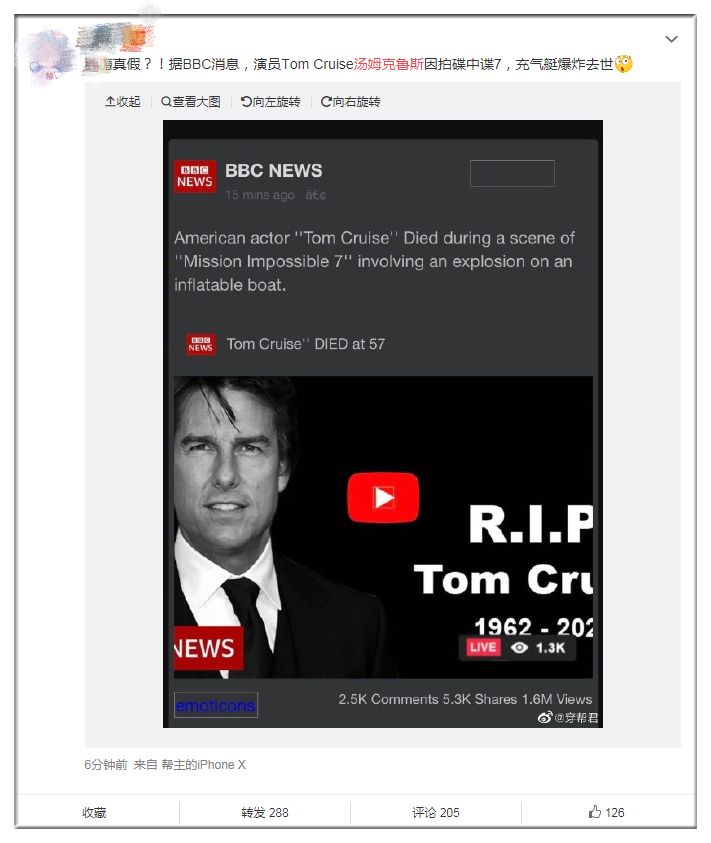
Task: Collapse the image with 收起
Action: pos(123,102)
